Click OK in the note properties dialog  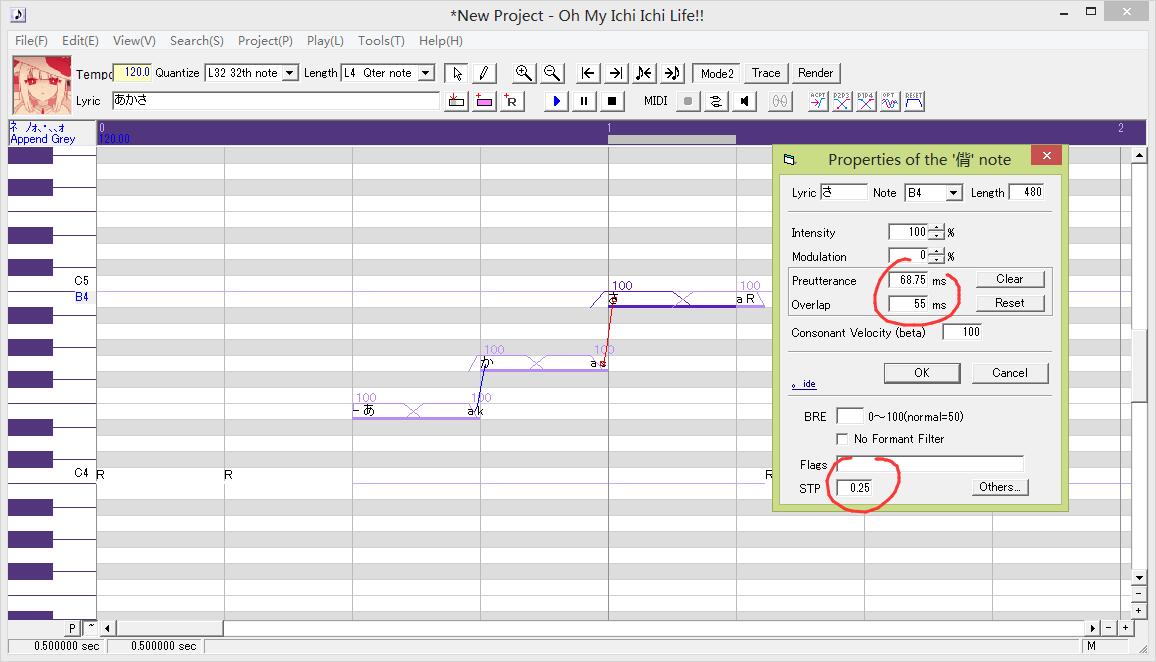point(921,373)
